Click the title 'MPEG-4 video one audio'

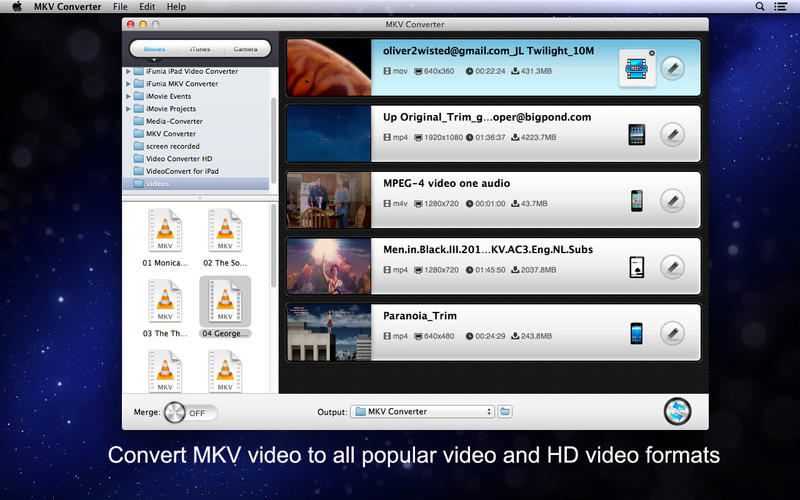(446, 183)
